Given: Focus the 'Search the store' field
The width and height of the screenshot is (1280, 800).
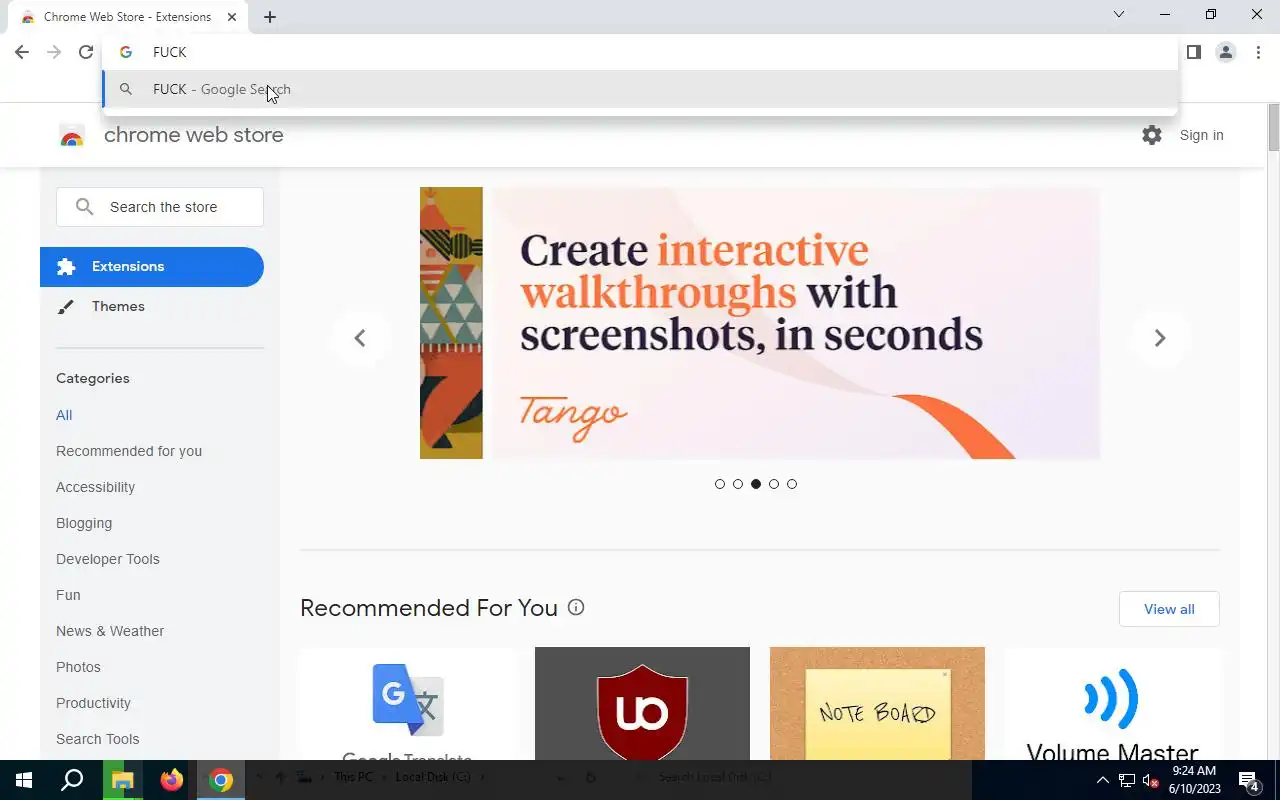Looking at the screenshot, I should 160,207.
